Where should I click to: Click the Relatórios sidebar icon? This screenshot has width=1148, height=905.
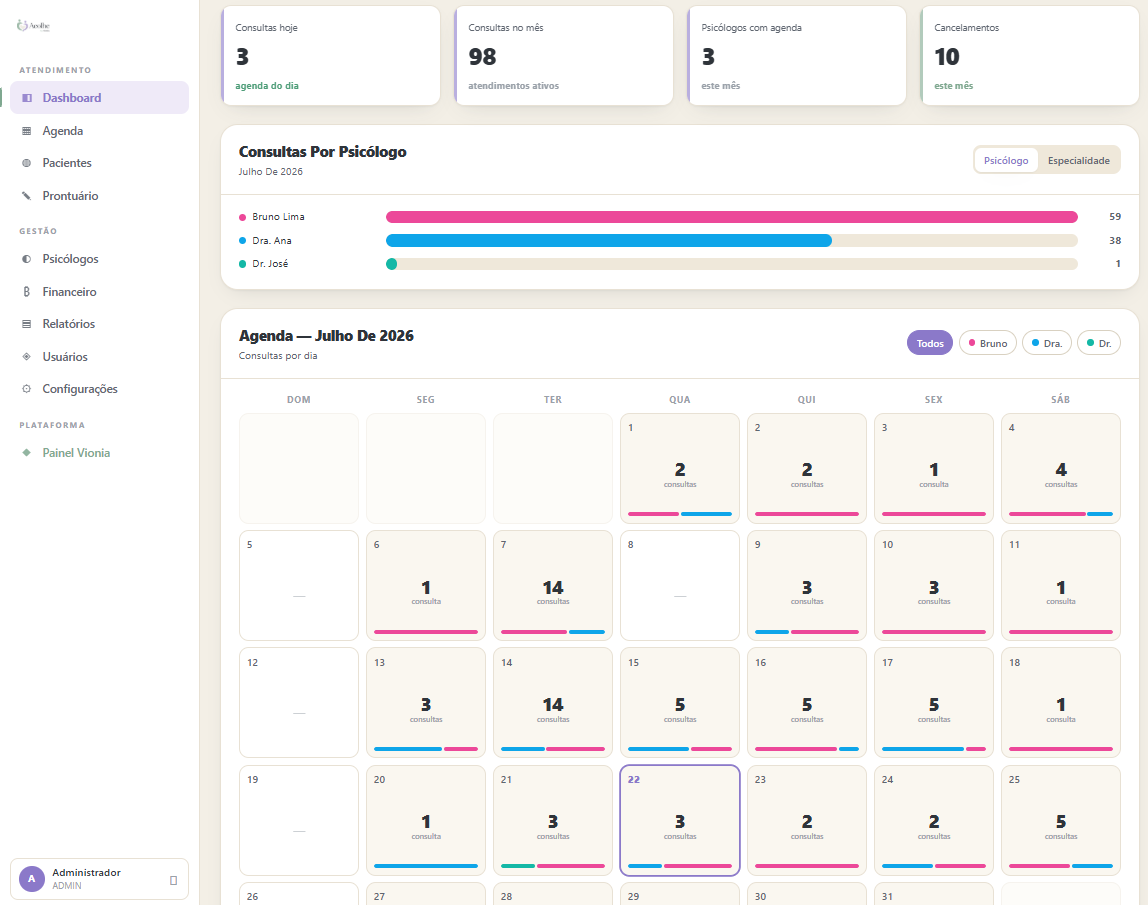(x=27, y=324)
